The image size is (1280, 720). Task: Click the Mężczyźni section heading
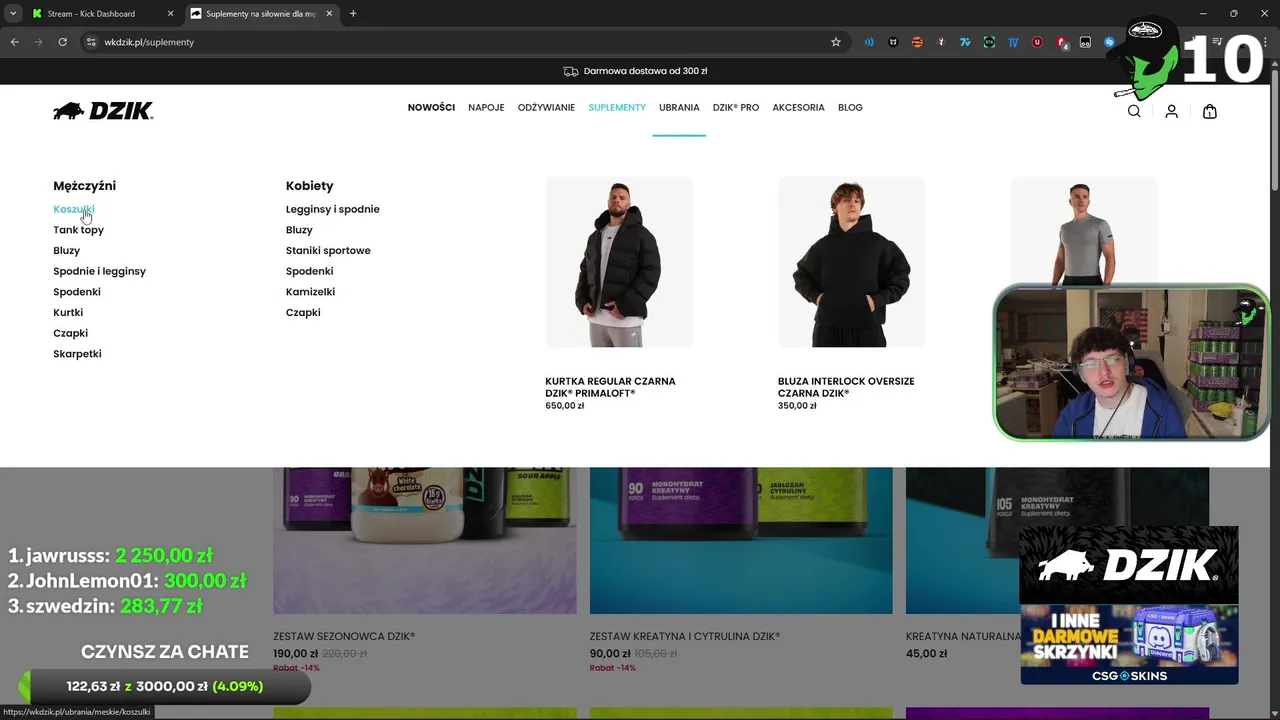point(84,186)
